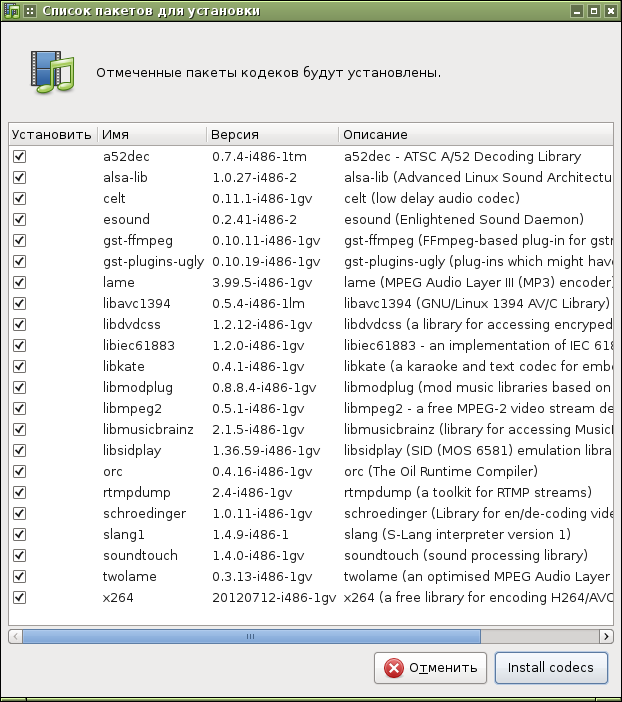Click the horizontal scrollbar thumb
Image resolution: width=622 pixels, height=702 pixels.
tap(251, 636)
